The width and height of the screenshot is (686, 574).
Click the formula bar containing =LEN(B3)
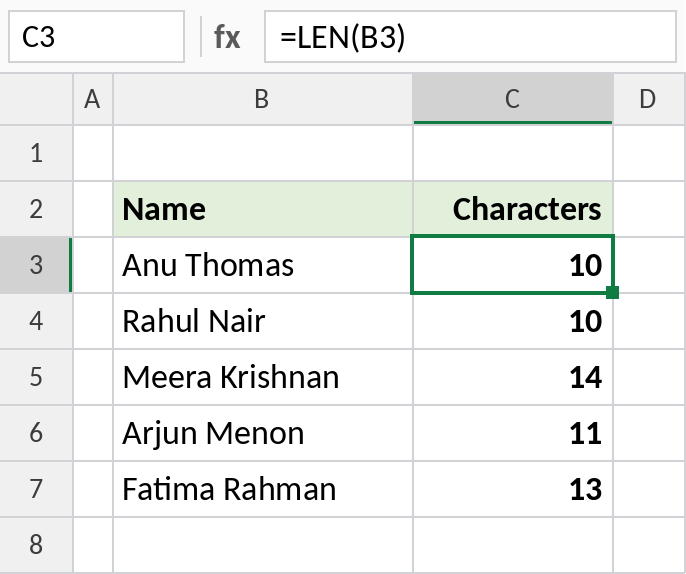pos(470,37)
